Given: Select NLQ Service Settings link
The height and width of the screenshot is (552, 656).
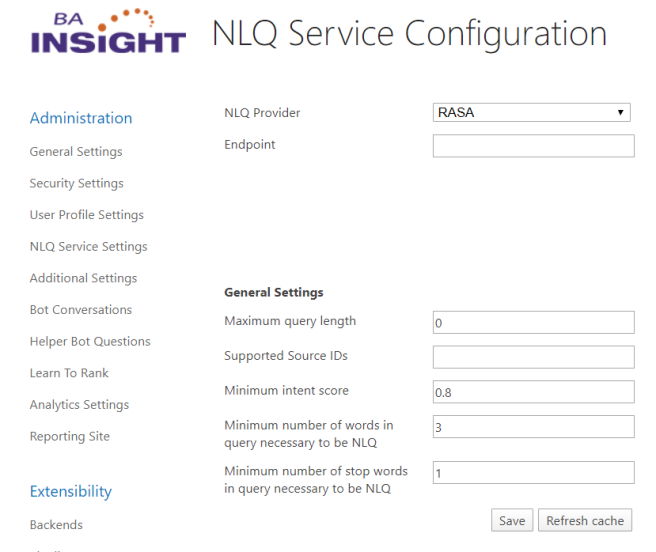Looking at the screenshot, I should [88, 247].
